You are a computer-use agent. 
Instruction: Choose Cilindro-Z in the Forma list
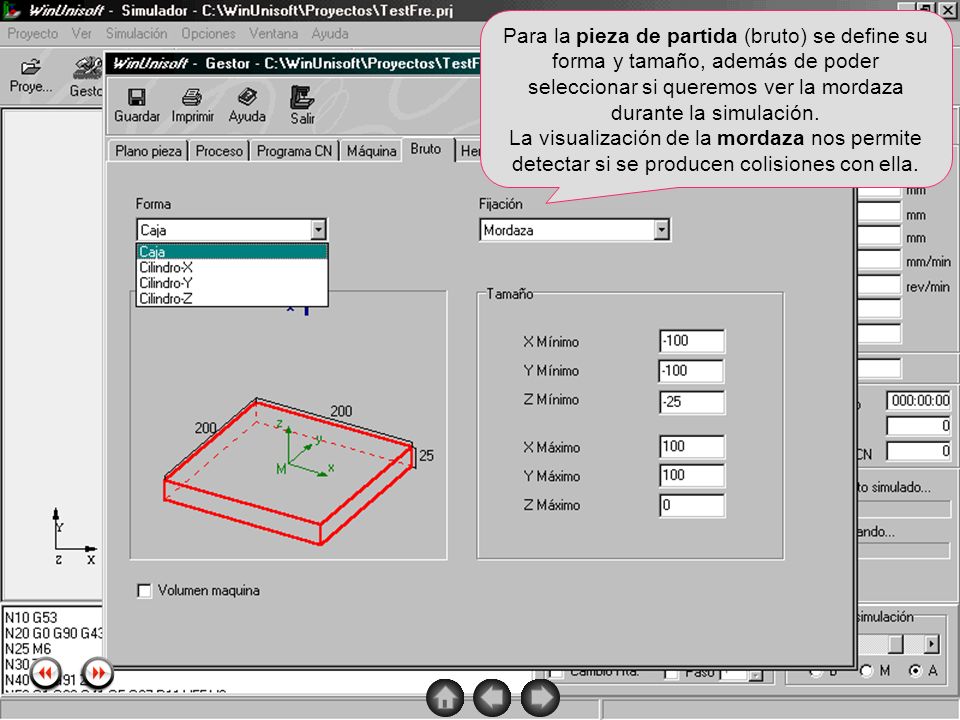pyautogui.click(x=232, y=299)
